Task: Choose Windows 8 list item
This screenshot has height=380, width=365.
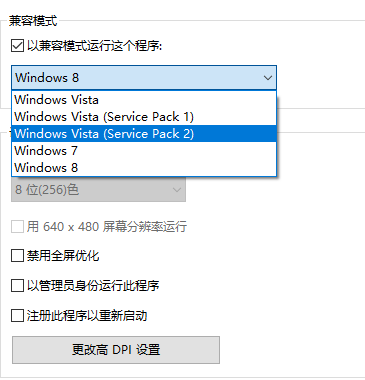Action: pyautogui.click(x=144, y=167)
